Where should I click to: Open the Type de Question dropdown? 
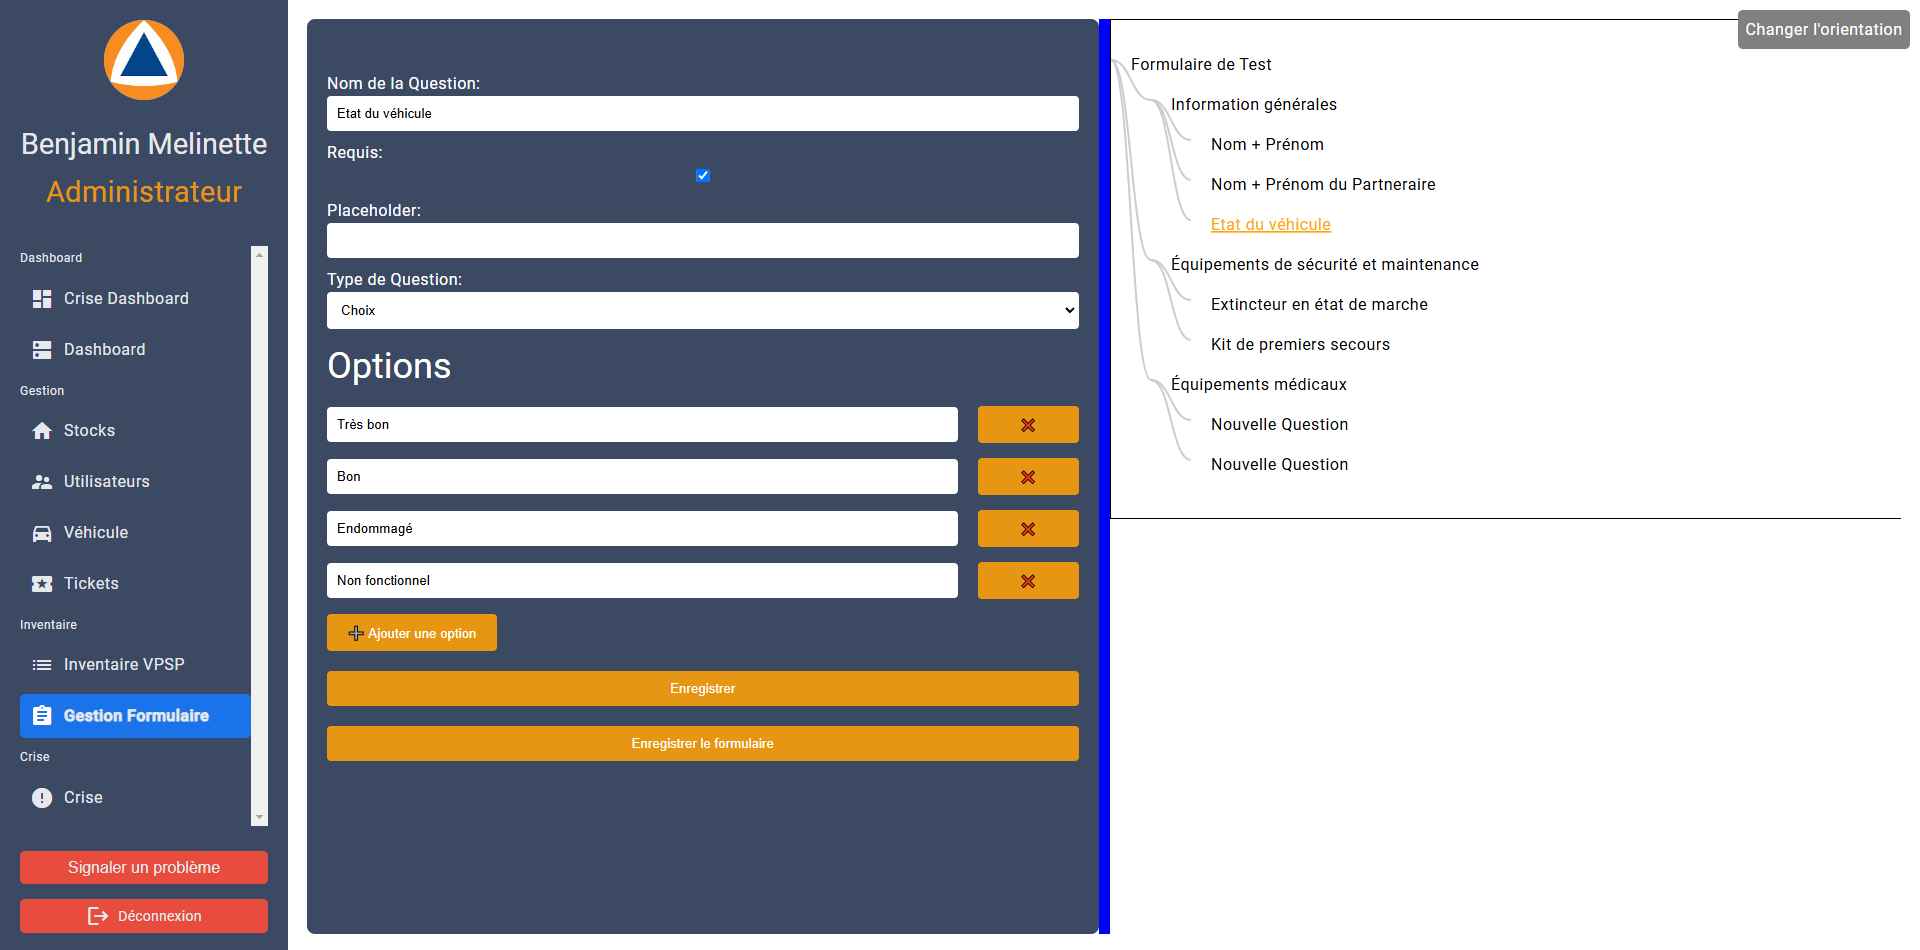click(x=702, y=311)
